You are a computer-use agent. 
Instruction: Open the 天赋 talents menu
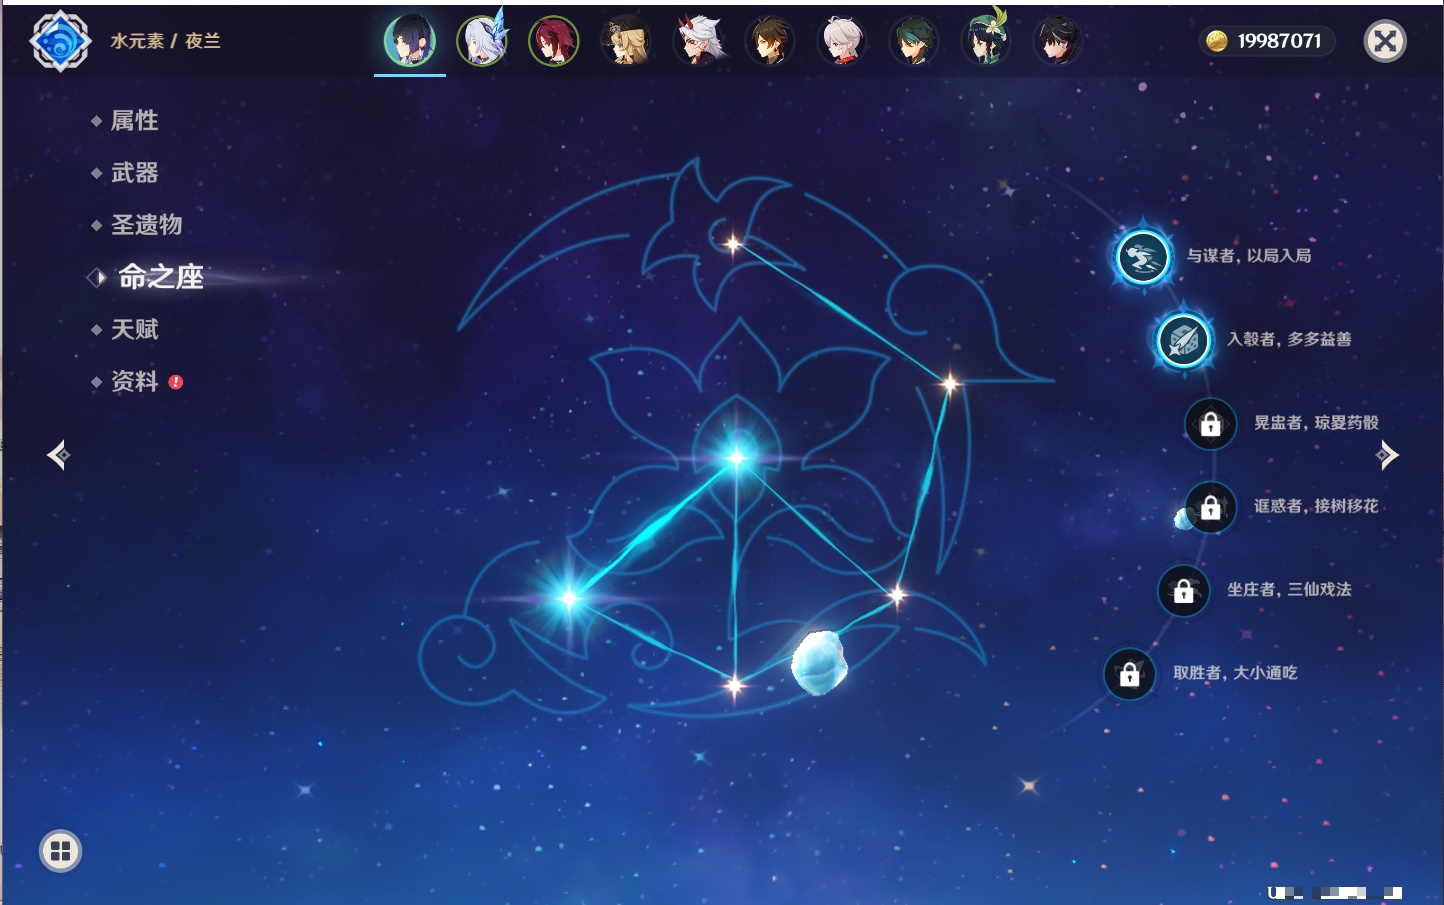135,329
